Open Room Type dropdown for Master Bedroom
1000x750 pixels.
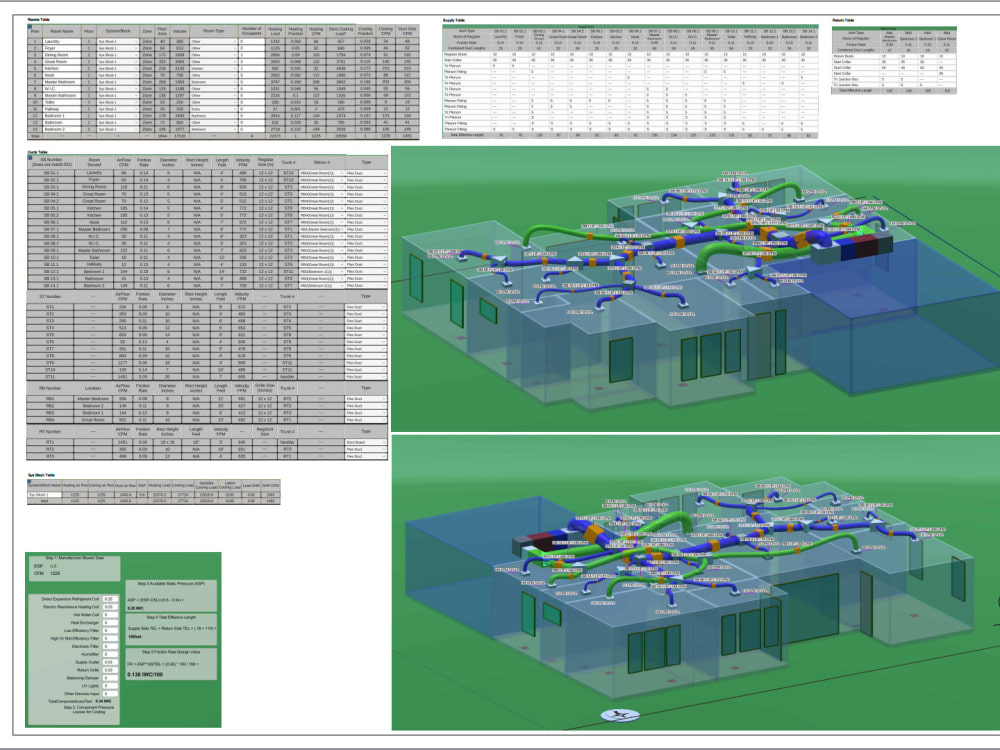coord(214,82)
